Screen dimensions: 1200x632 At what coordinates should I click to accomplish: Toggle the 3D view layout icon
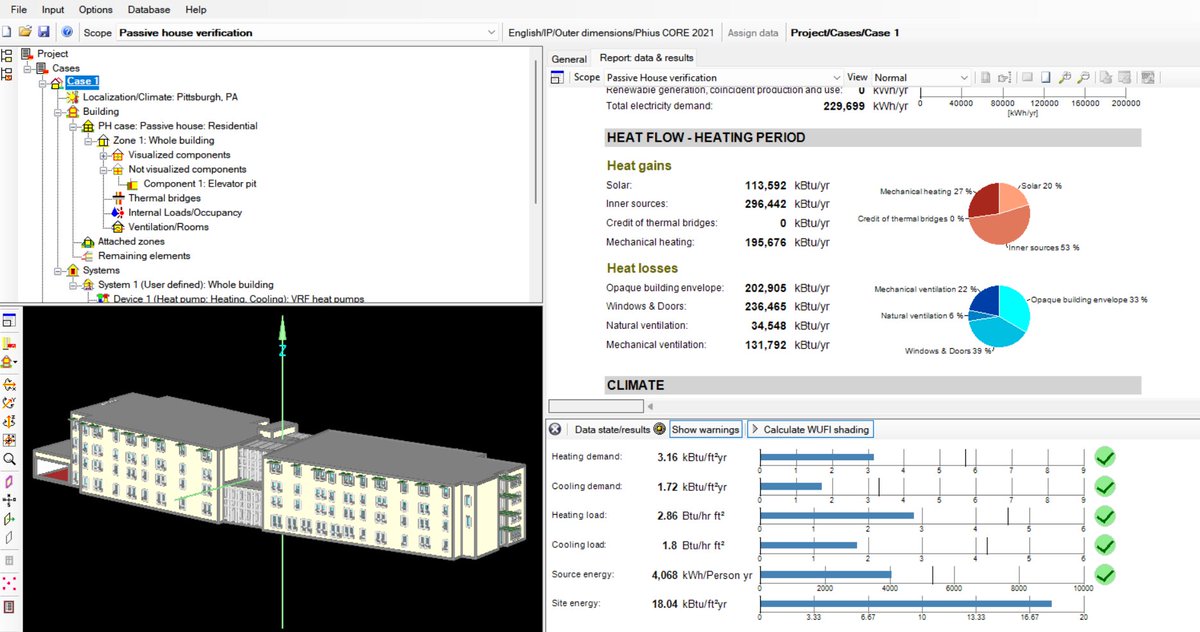[9, 321]
